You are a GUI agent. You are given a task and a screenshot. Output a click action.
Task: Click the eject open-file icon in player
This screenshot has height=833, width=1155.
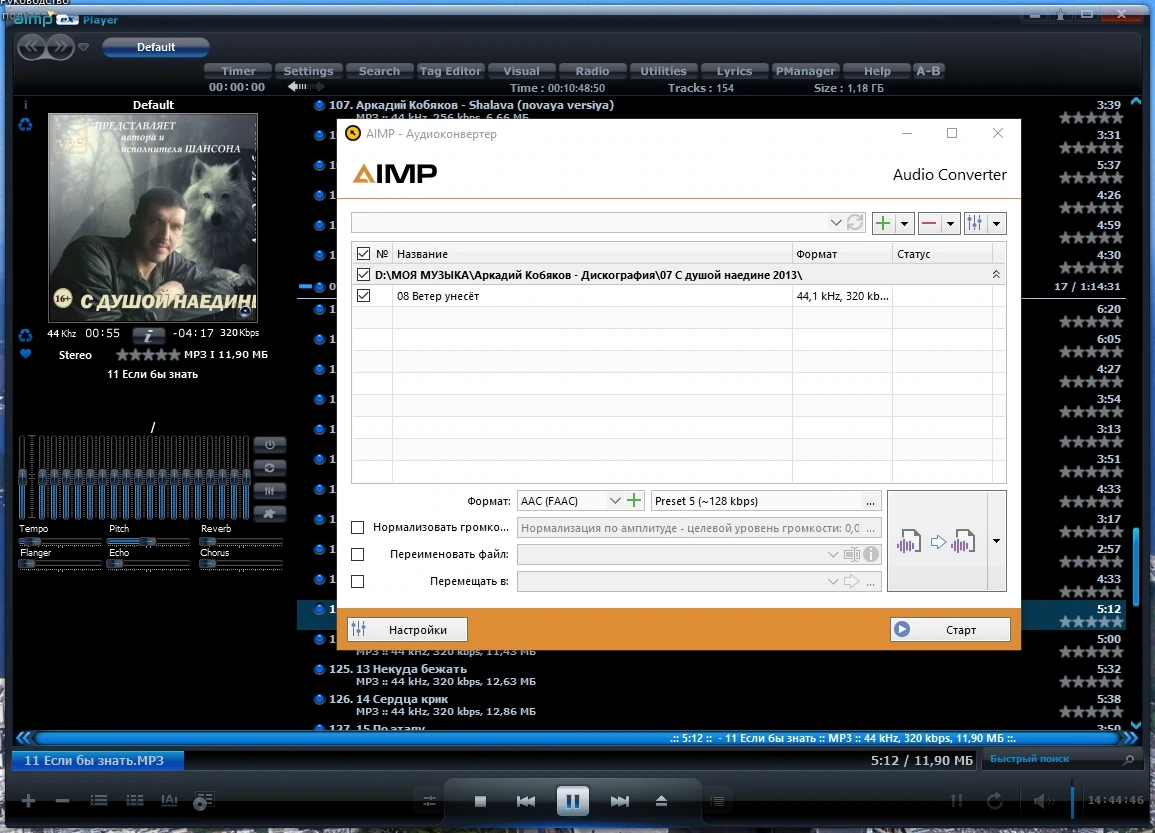(x=661, y=801)
